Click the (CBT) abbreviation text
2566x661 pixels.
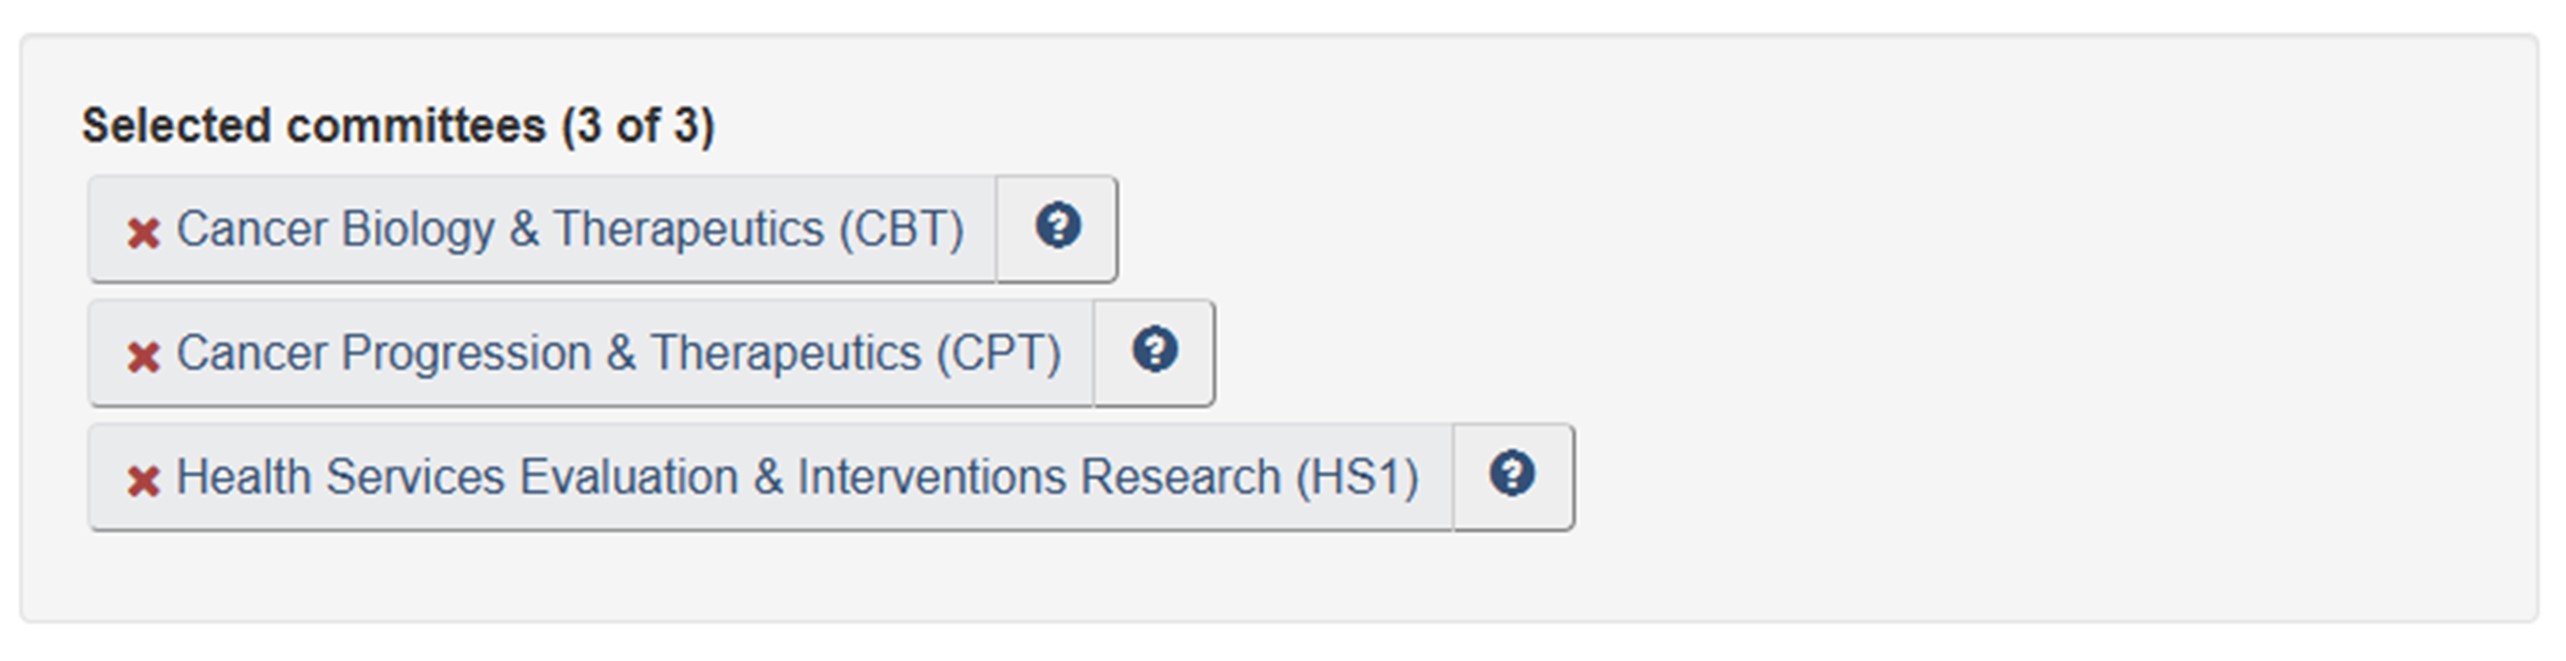click(x=901, y=229)
